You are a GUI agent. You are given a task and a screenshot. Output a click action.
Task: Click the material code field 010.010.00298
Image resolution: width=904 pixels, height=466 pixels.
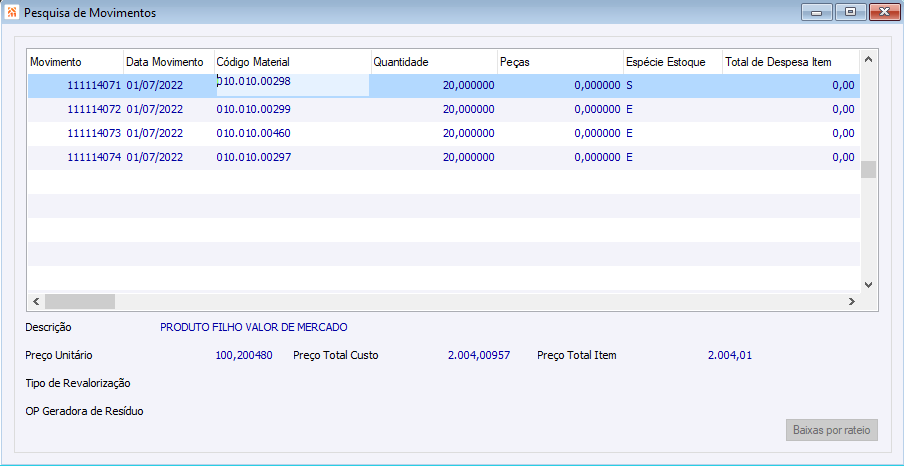pyautogui.click(x=293, y=85)
